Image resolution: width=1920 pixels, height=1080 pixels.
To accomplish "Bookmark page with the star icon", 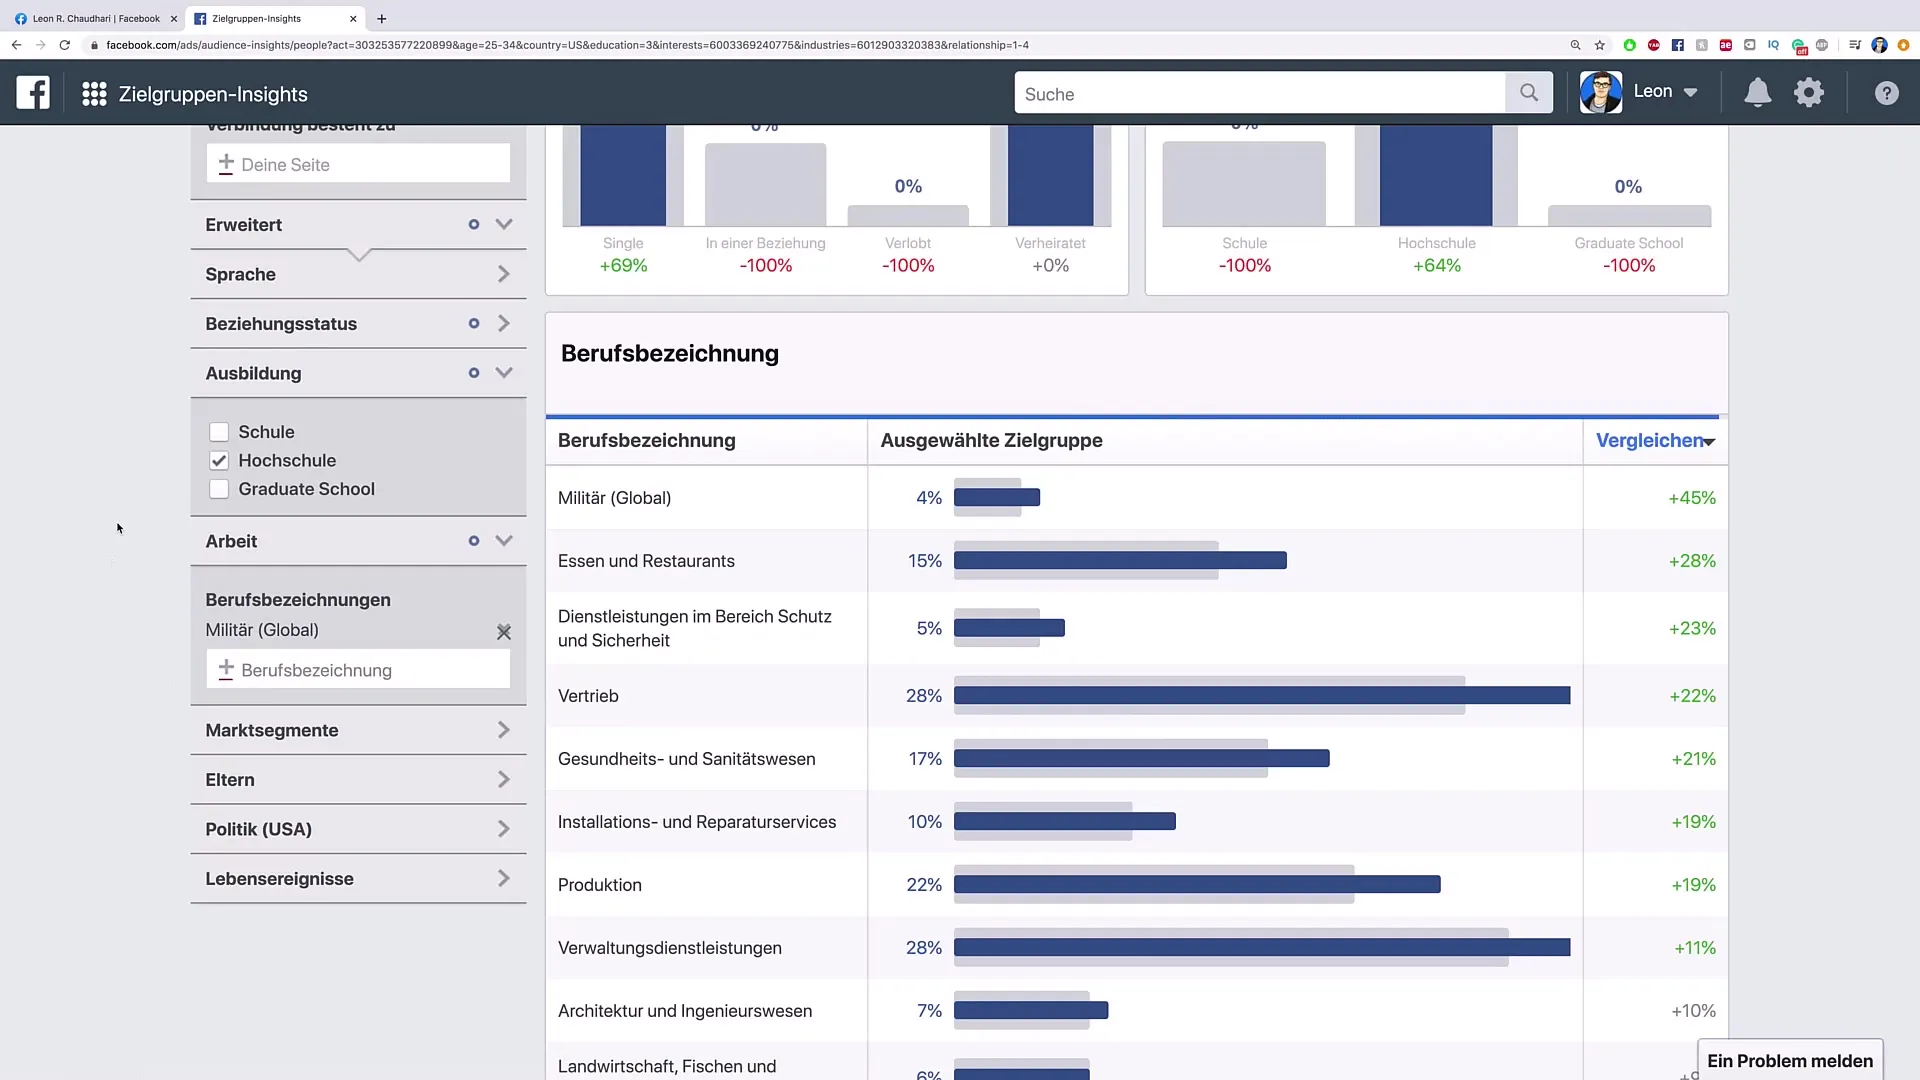I will point(1600,45).
